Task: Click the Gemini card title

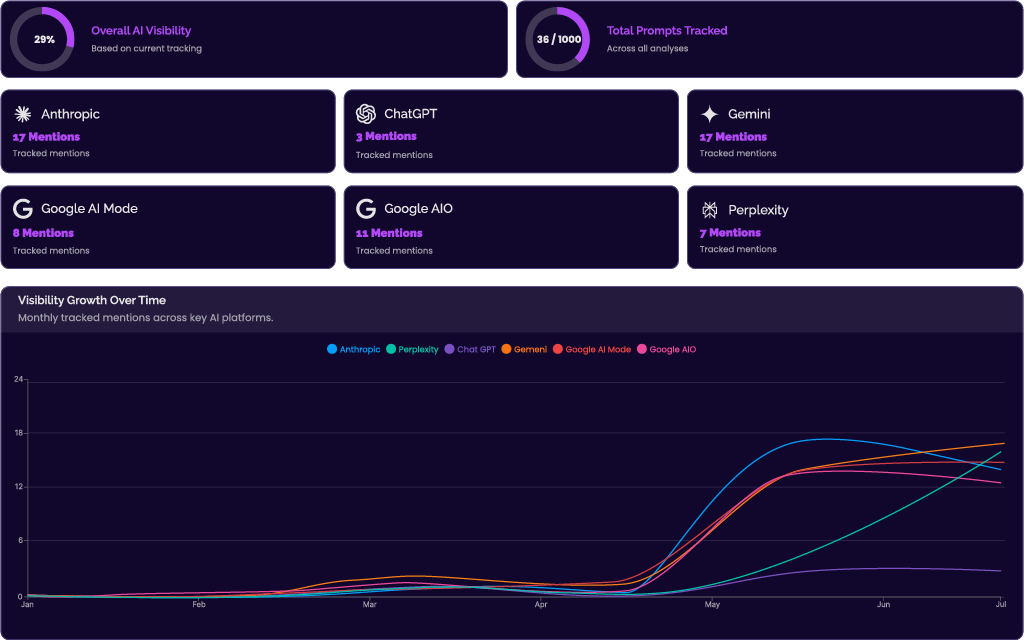Action: click(749, 114)
